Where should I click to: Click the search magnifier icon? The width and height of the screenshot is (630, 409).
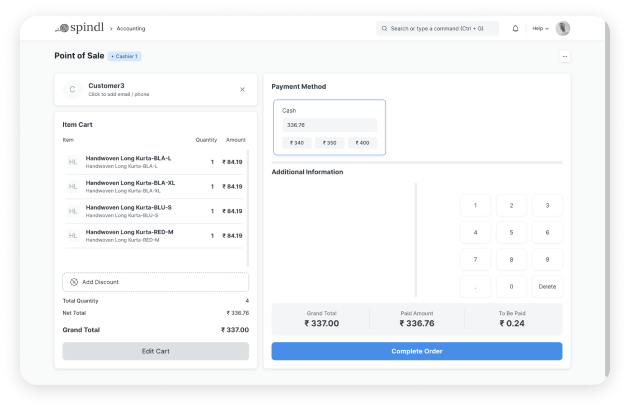pos(385,29)
